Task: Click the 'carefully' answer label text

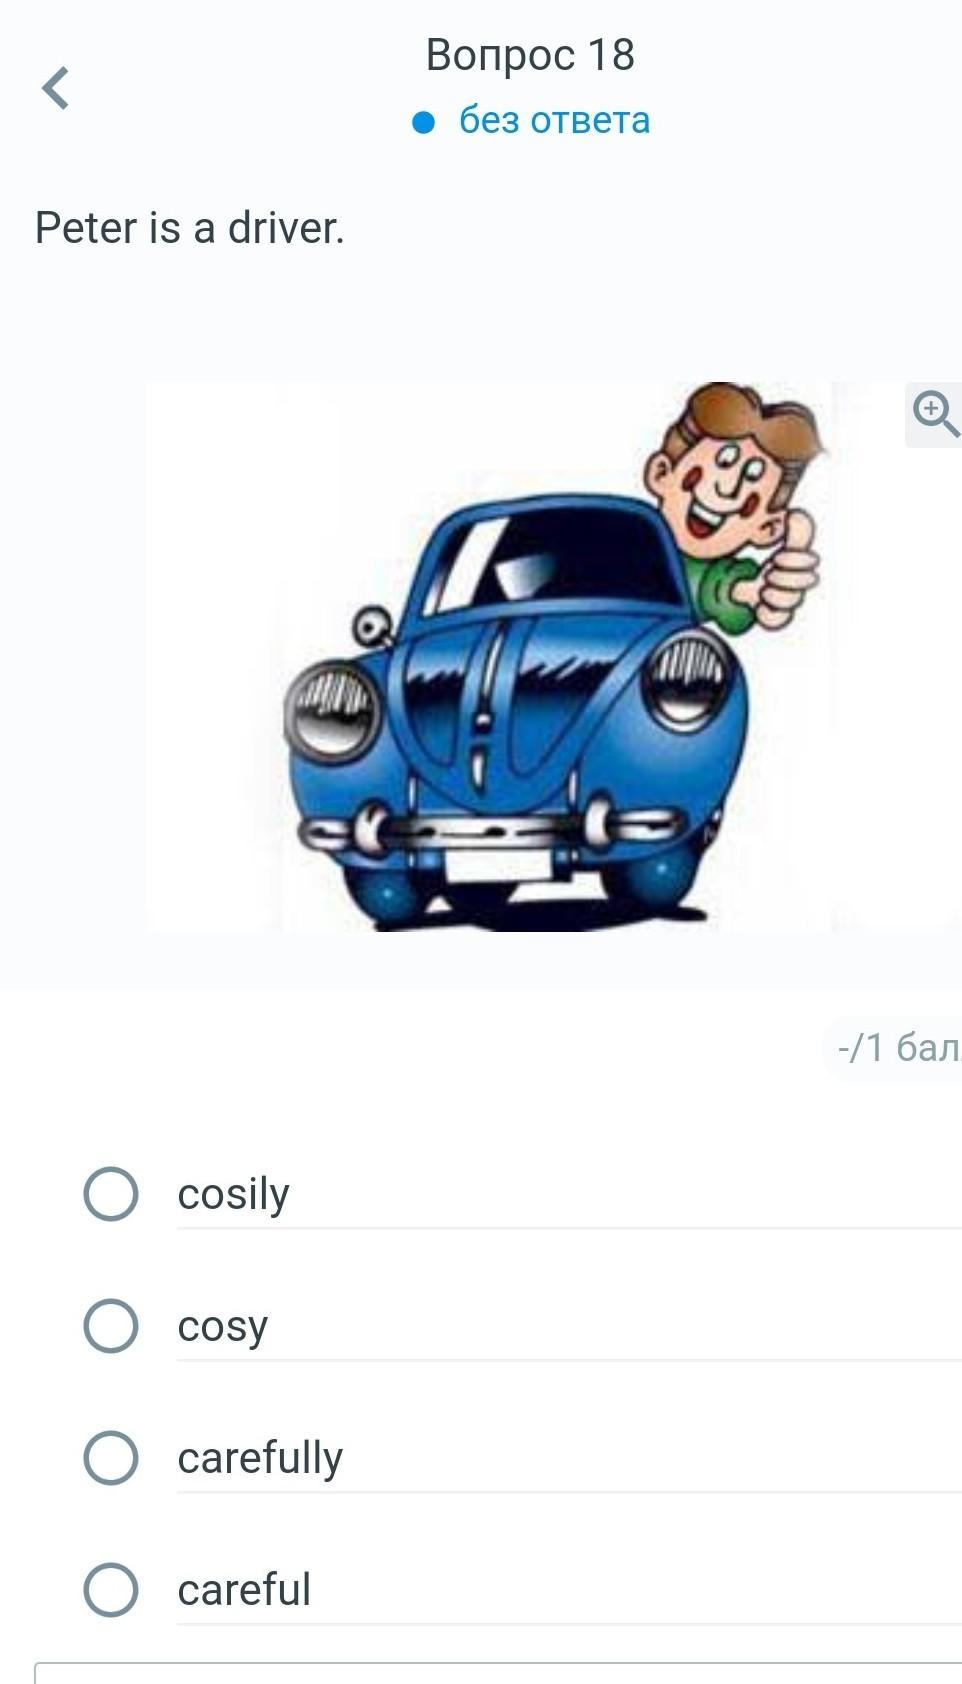Action: (260, 1458)
